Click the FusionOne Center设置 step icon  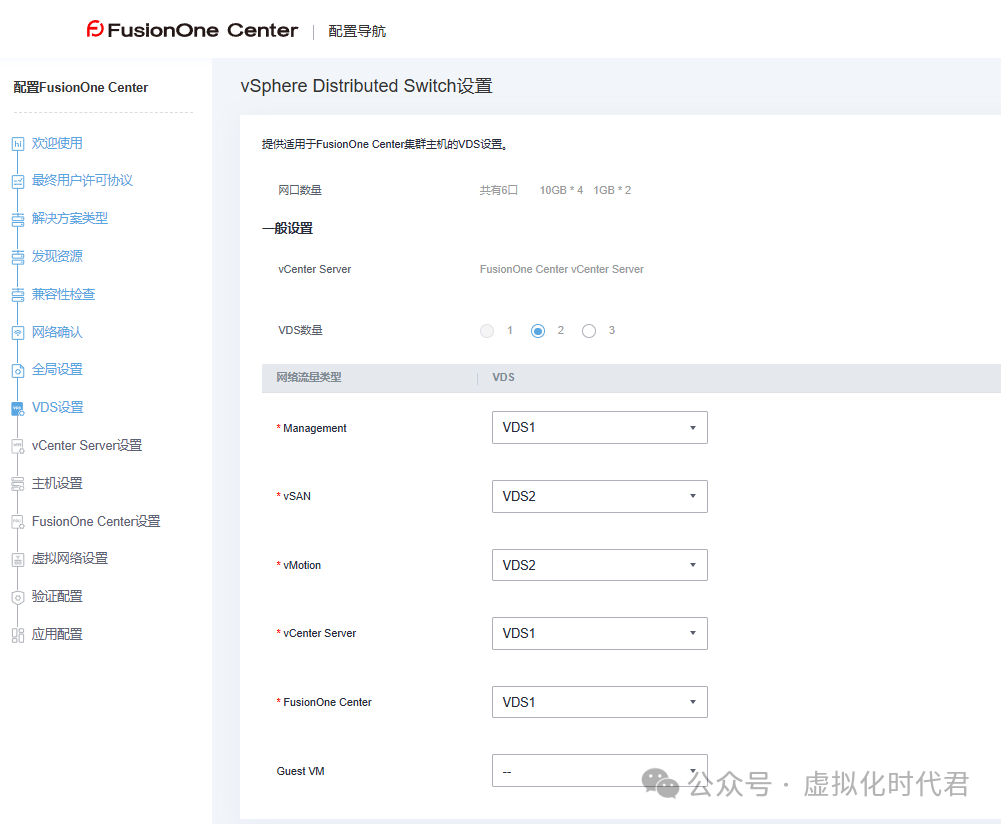tap(18, 522)
